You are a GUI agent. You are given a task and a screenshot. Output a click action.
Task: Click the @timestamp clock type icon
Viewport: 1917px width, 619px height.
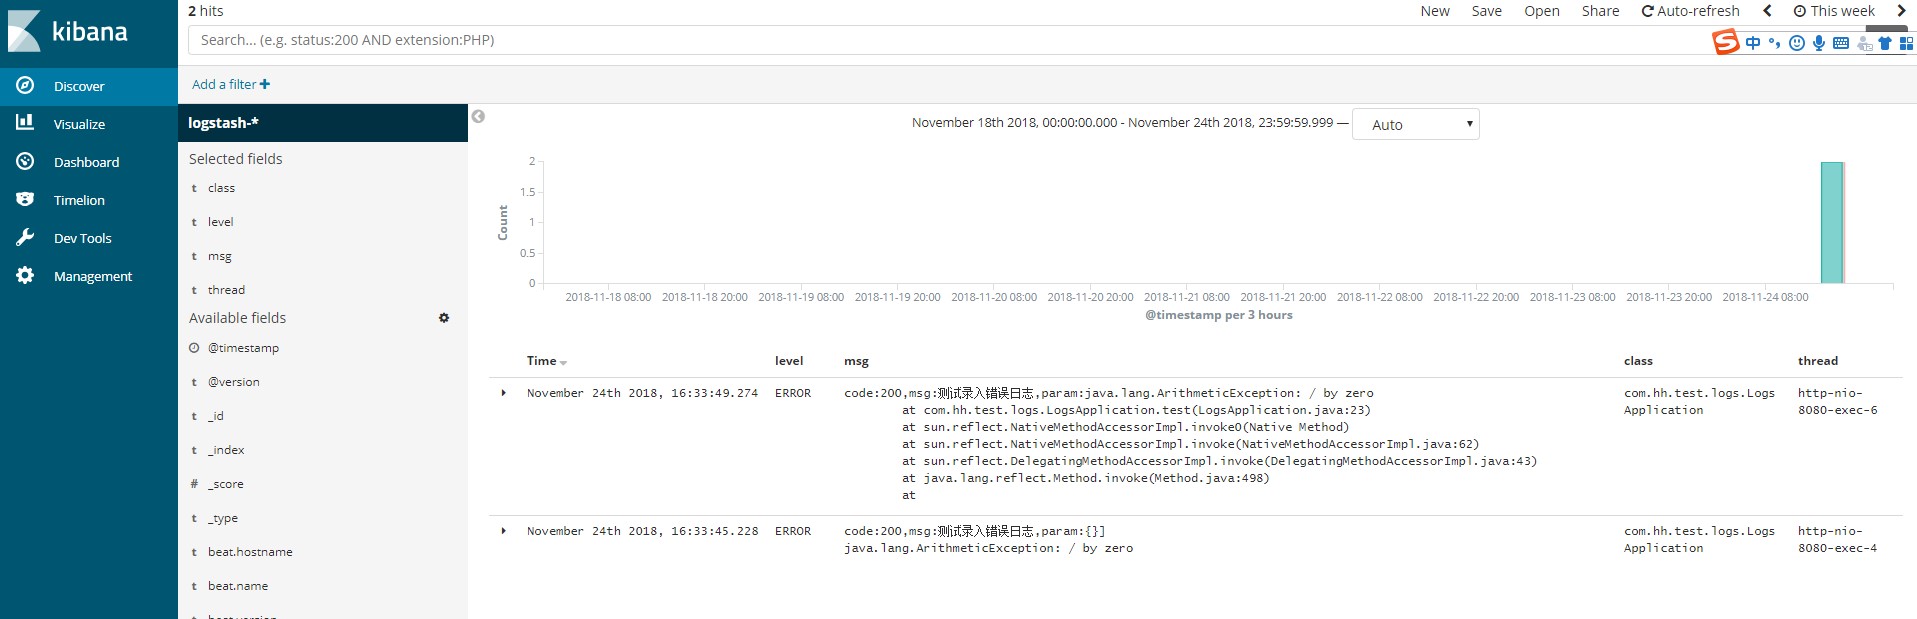tap(194, 348)
